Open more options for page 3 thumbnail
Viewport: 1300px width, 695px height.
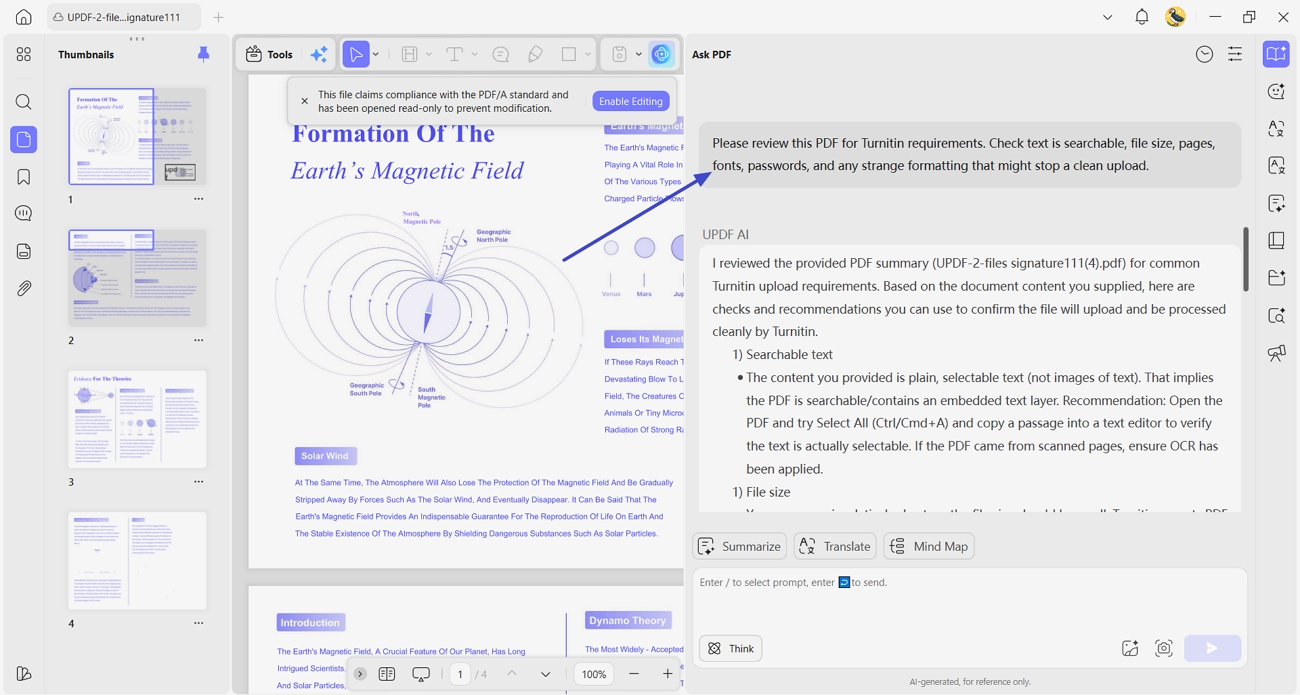click(198, 482)
